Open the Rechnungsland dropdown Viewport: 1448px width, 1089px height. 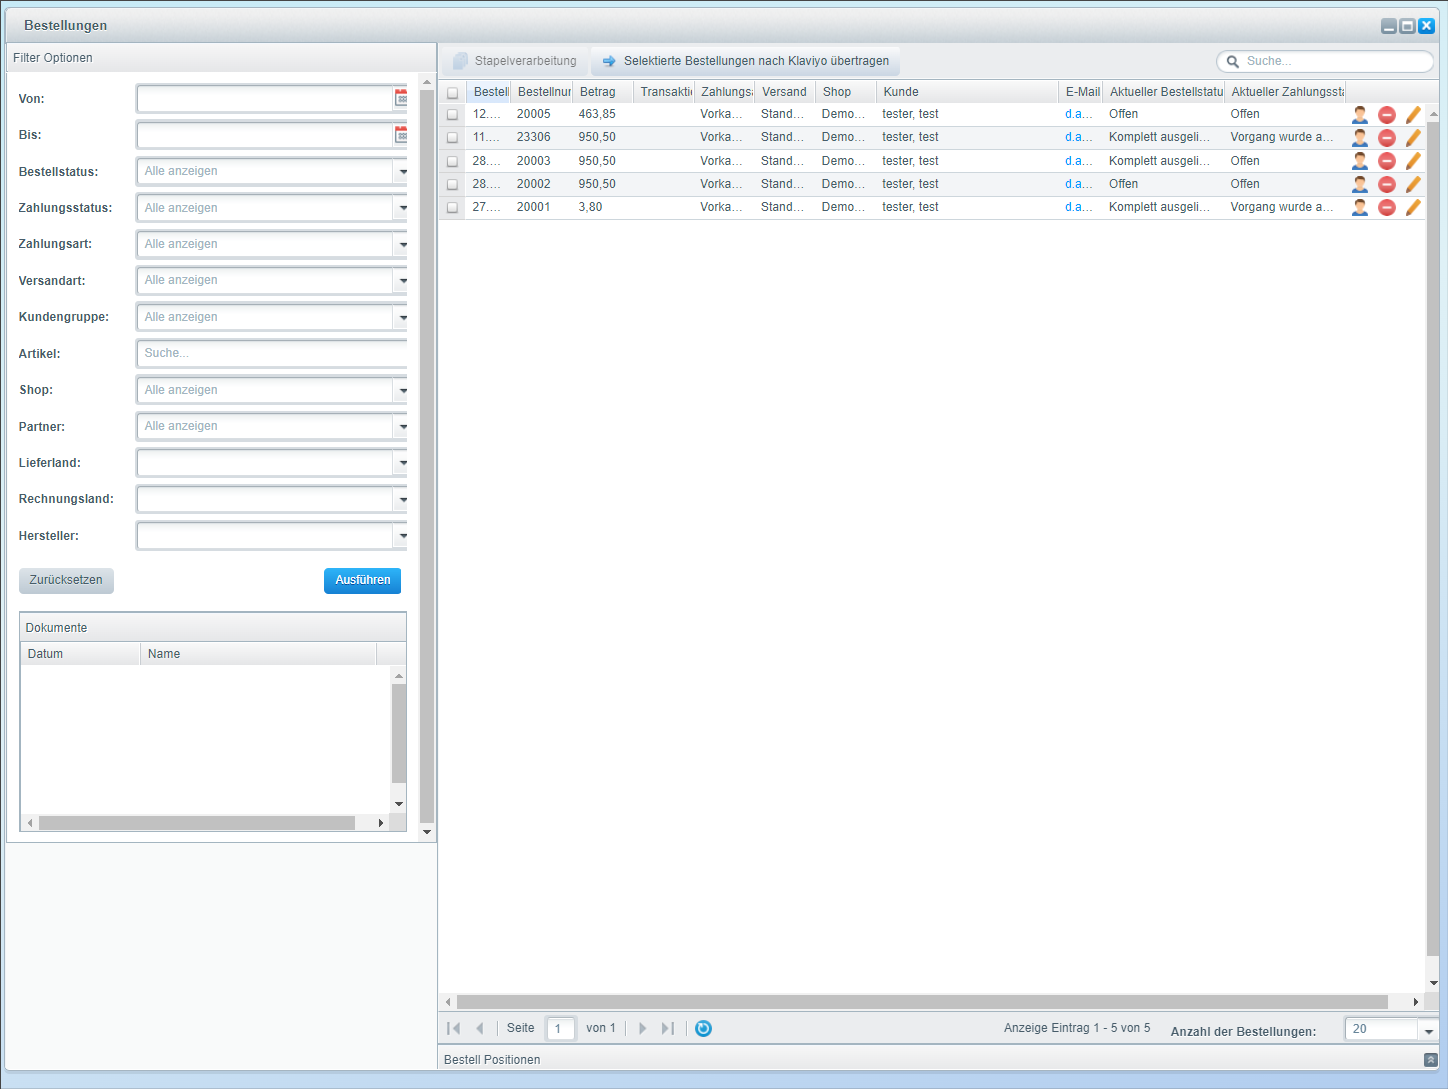[401, 499]
